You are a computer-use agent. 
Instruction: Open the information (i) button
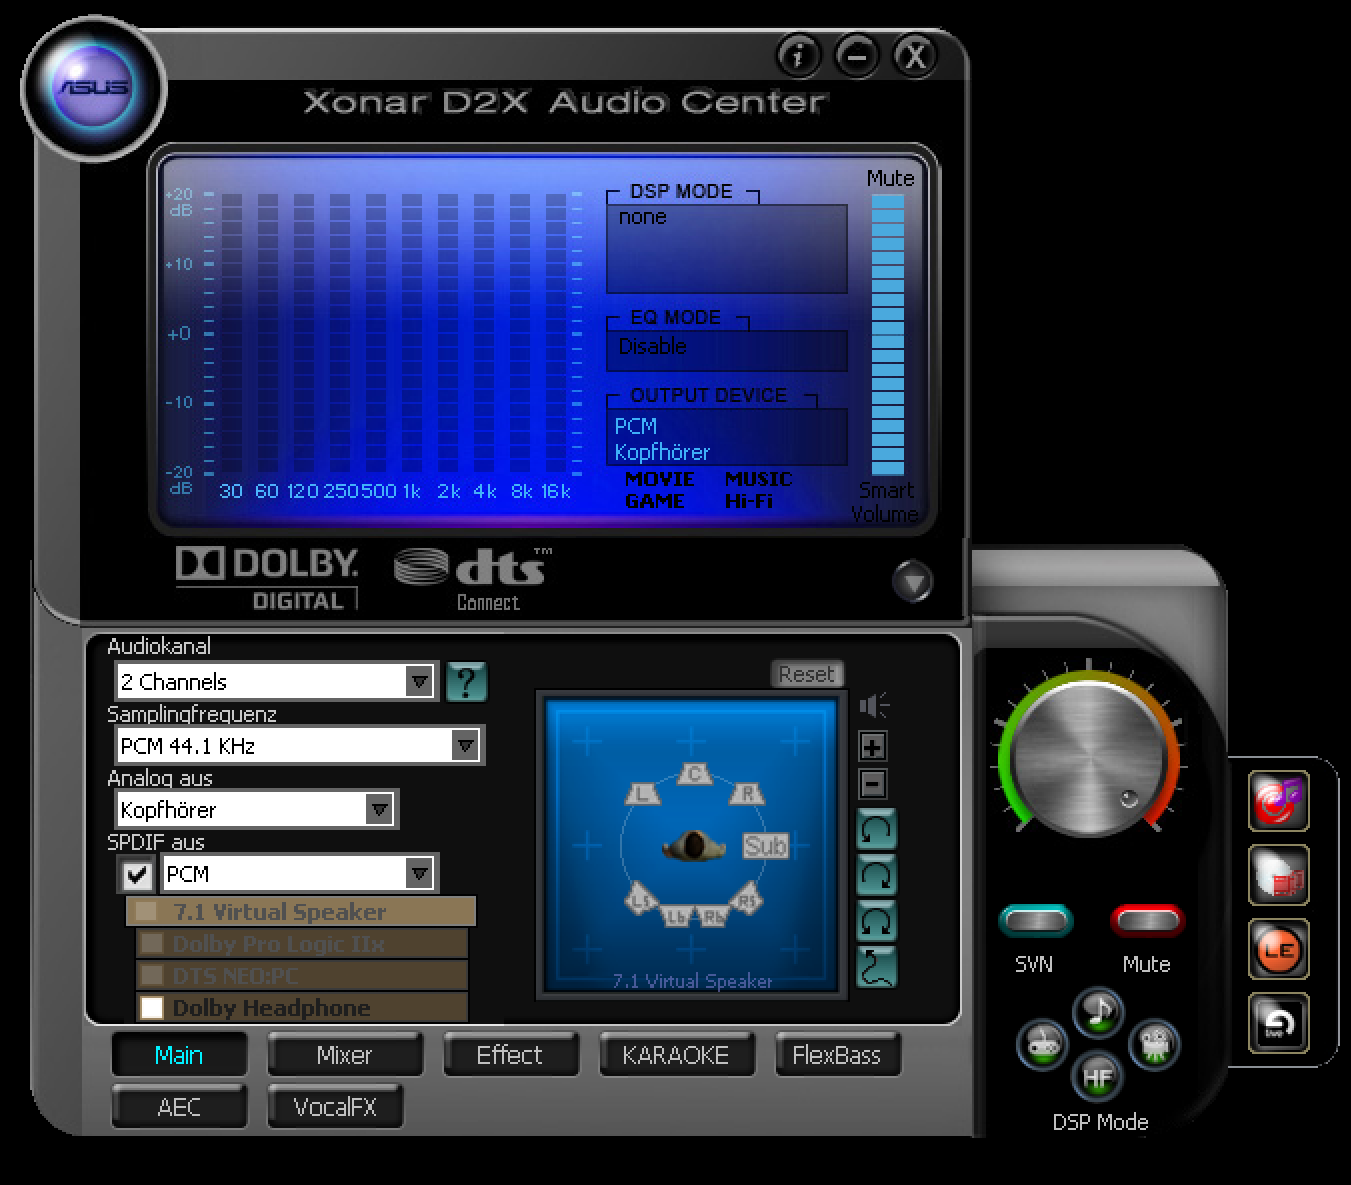click(797, 56)
